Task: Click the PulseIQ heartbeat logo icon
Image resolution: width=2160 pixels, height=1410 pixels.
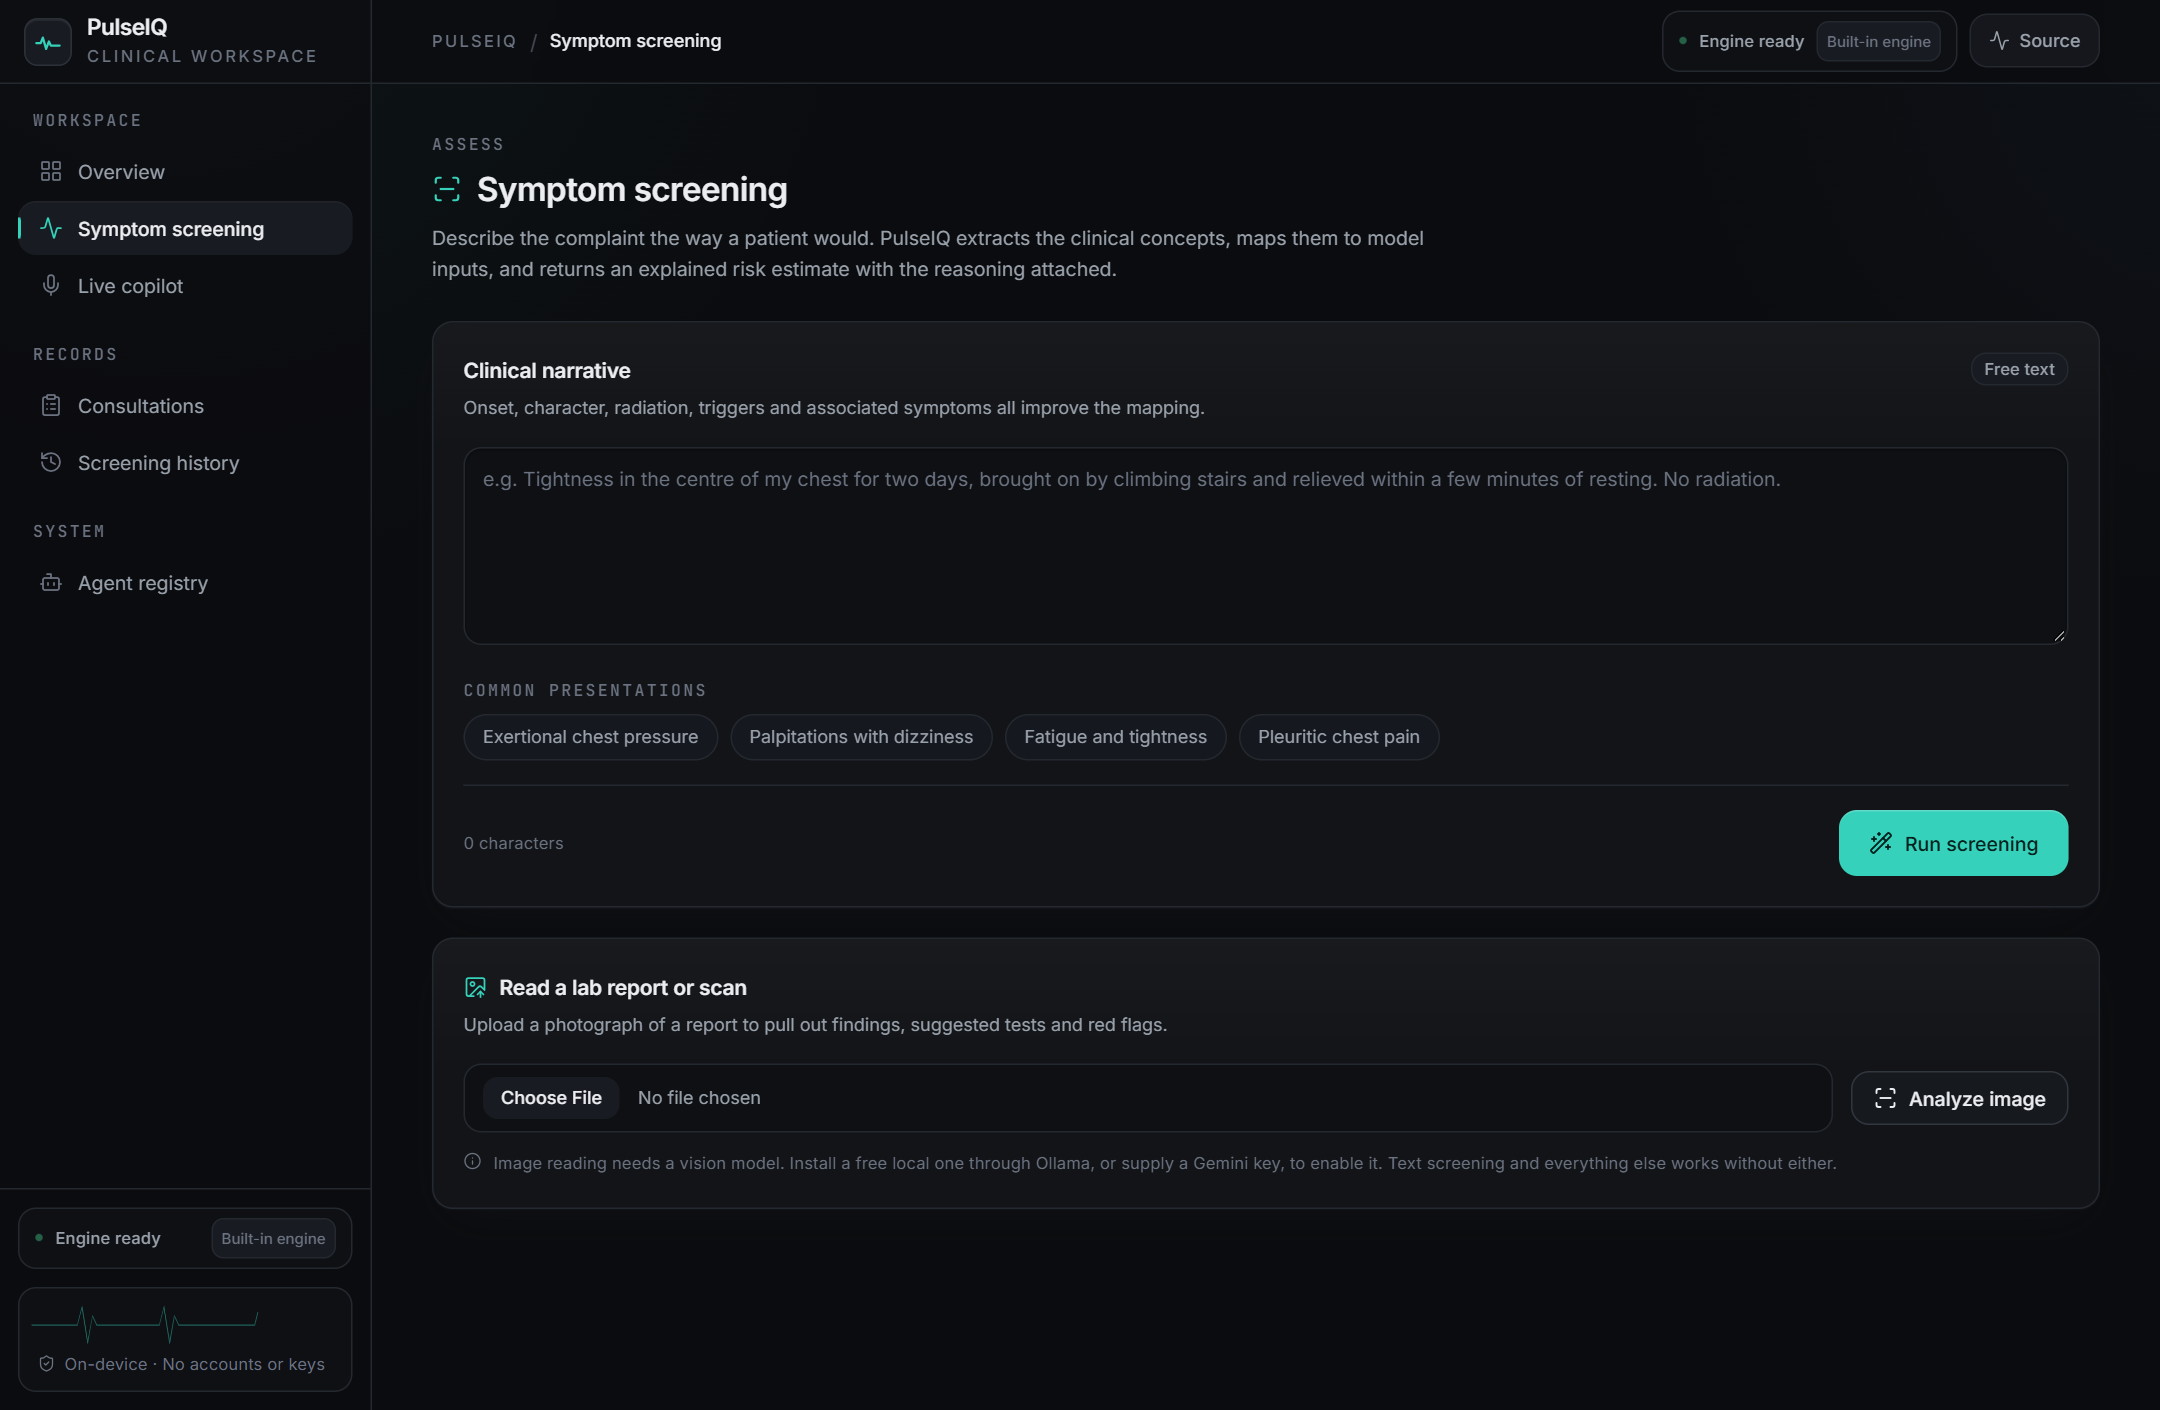Action: pos(47,42)
